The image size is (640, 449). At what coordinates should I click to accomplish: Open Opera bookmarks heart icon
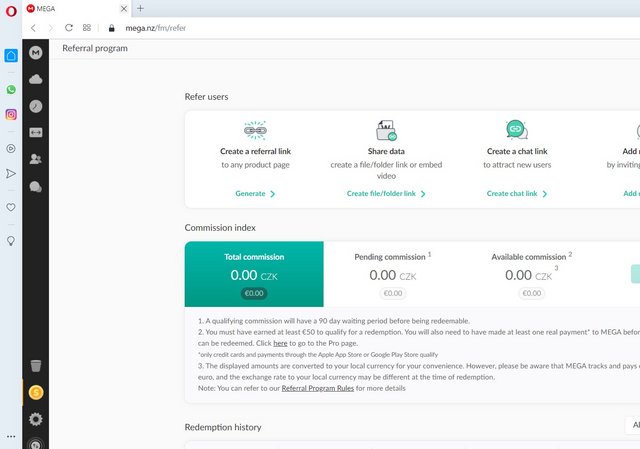(x=11, y=207)
